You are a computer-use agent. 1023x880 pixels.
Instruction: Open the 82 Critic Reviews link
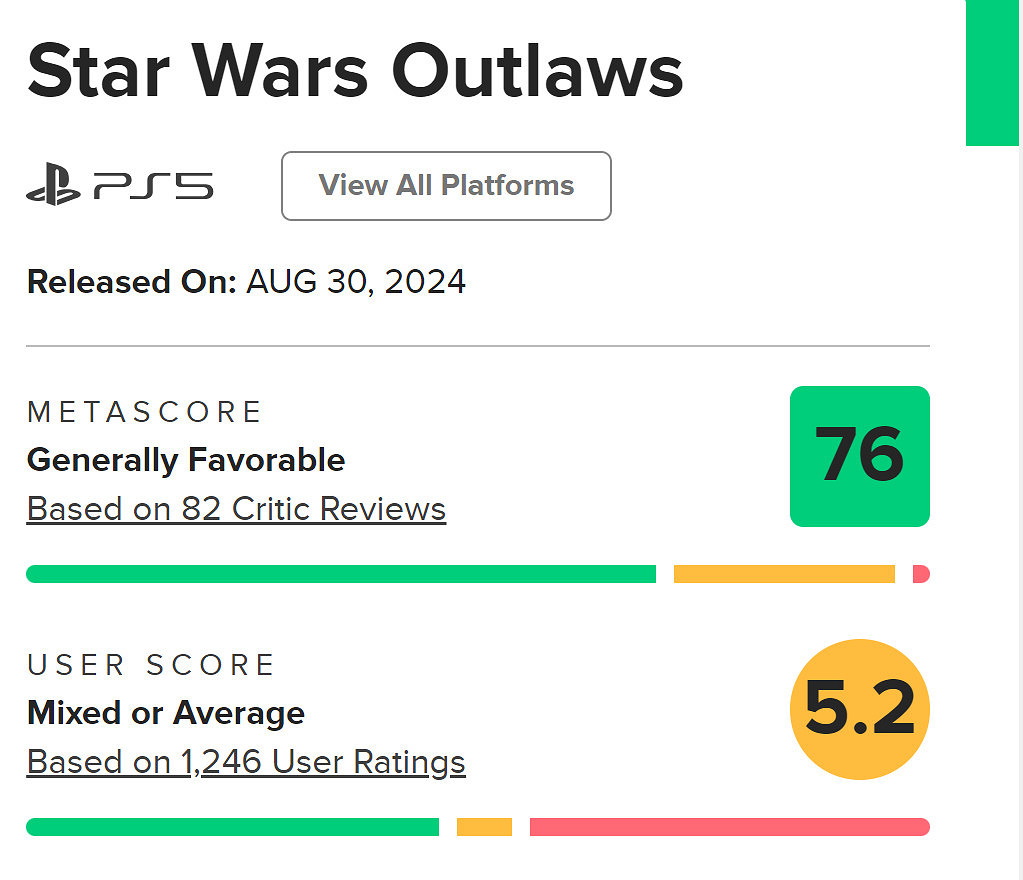tap(236, 509)
